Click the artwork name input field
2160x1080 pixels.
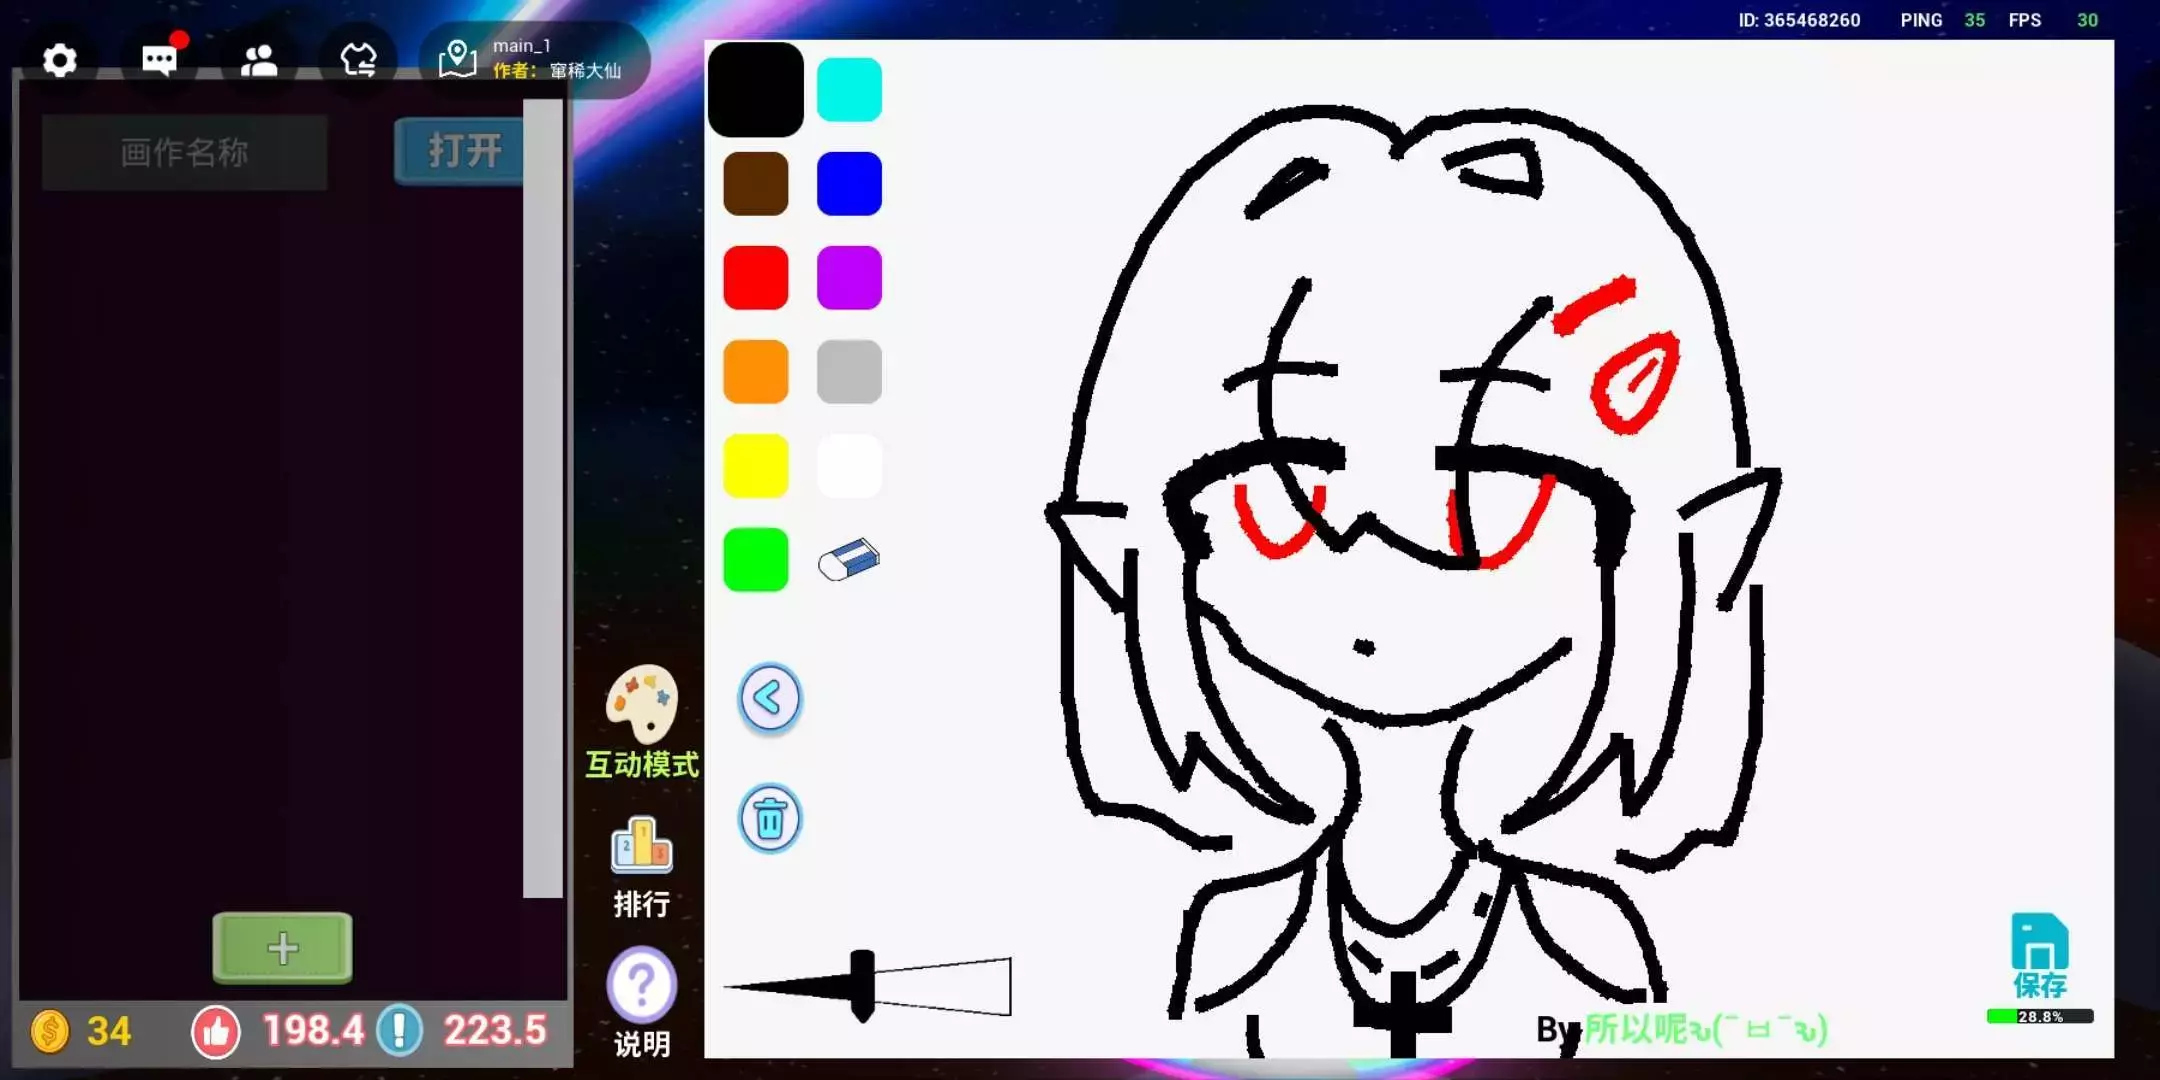coord(185,152)
